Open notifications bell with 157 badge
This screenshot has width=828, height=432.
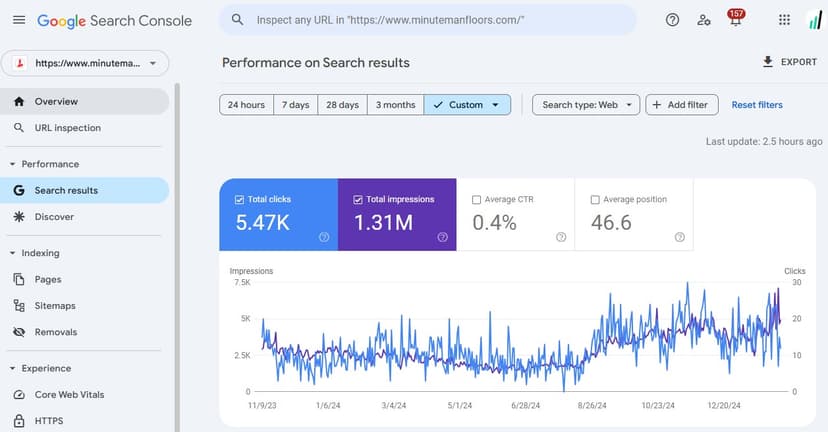pyautogui.click(x=736, y=20)
